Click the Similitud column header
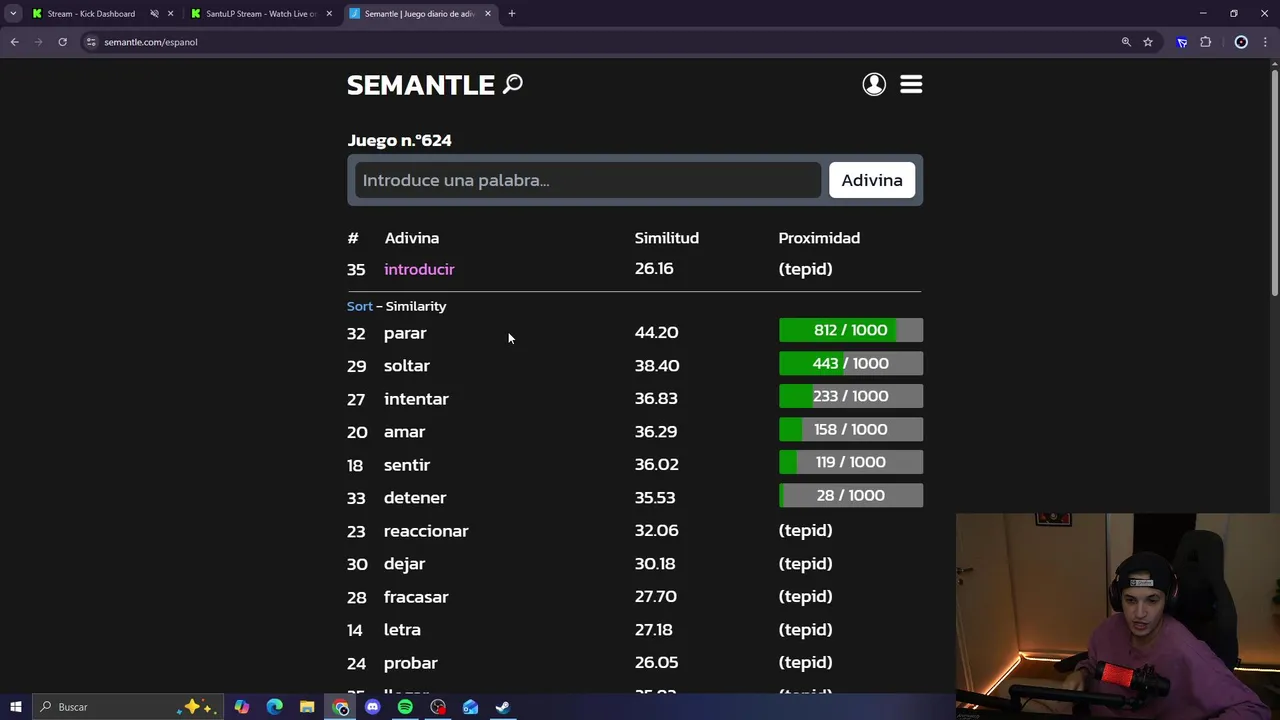 point(667,238)
